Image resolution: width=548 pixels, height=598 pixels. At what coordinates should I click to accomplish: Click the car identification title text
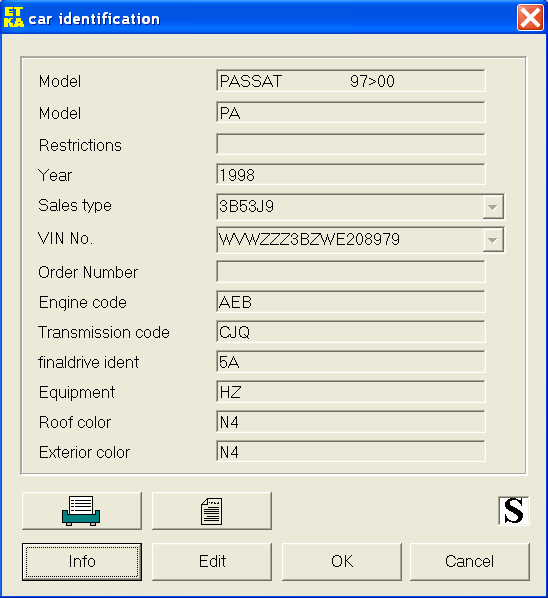click(94, 19)
